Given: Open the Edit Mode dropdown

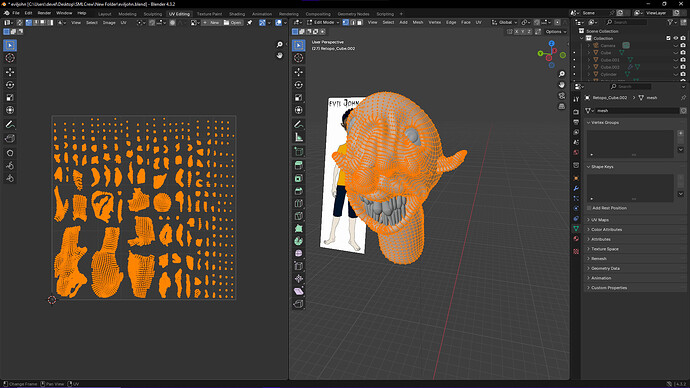Looking at the screenshot, I should coord(323,22).
